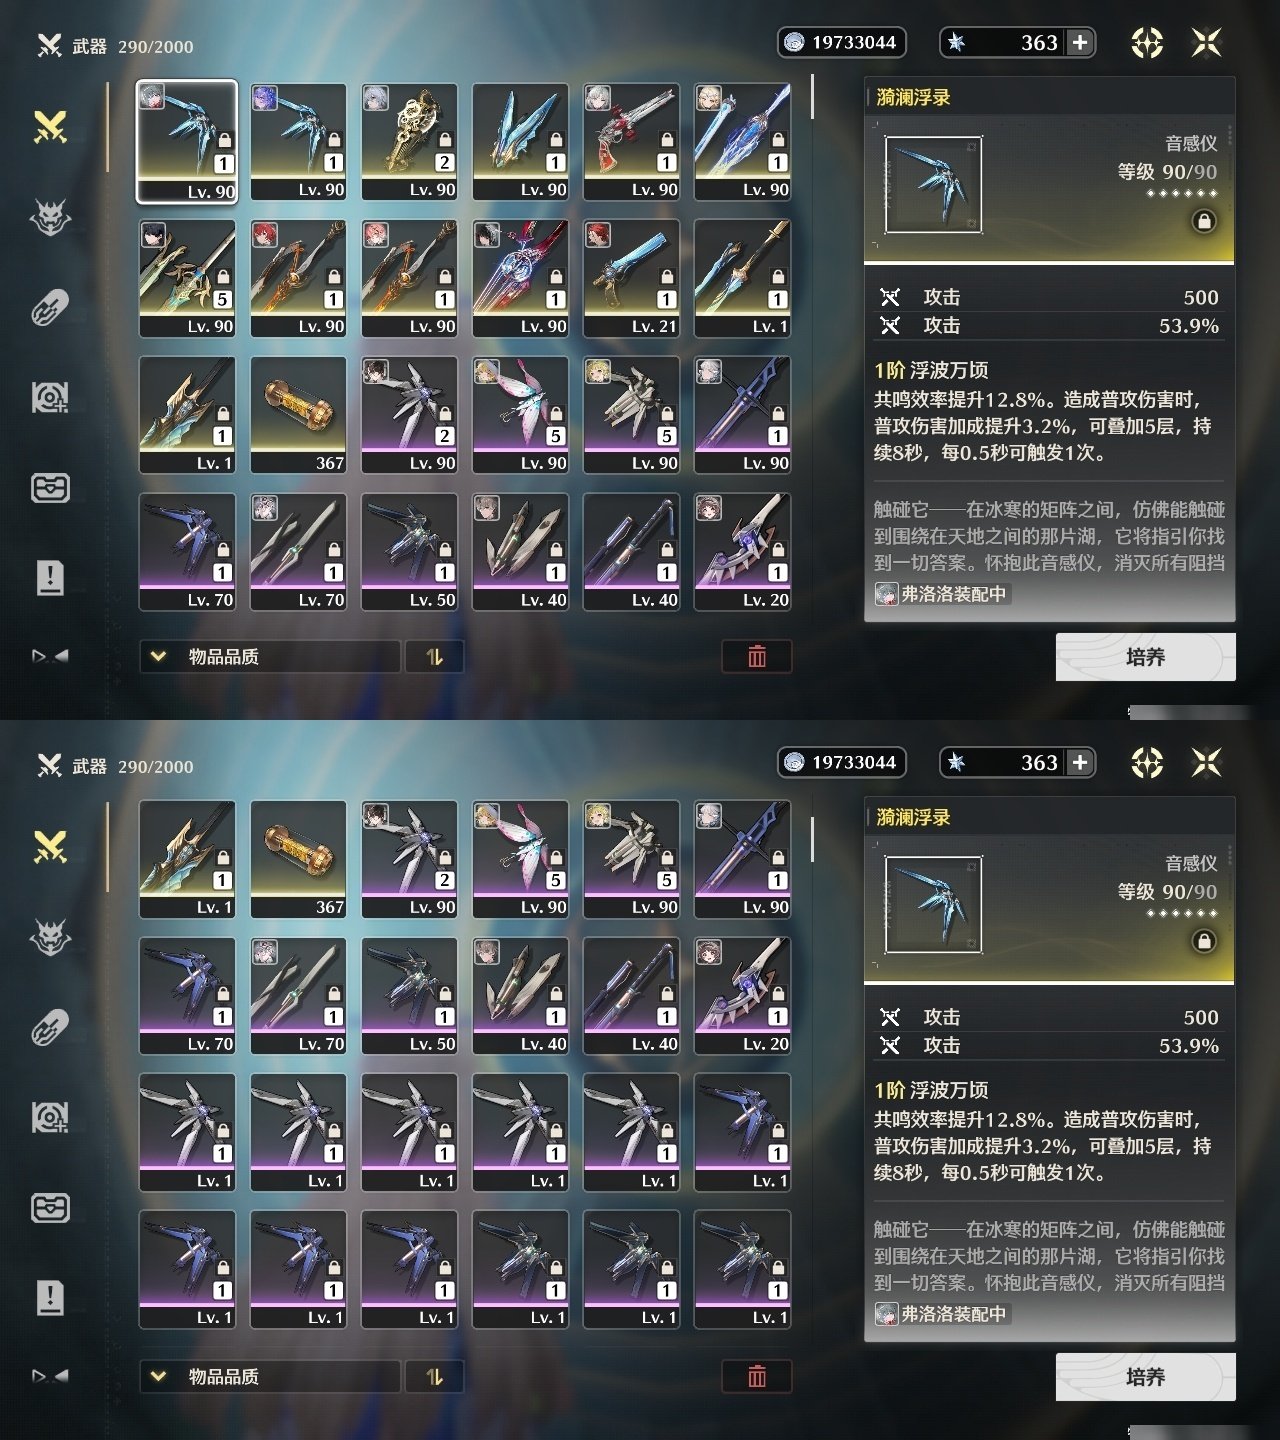The image size is (1280, 1440).
Task: Toggle weapon lock in lower 漪澜浮录 detail panel
Action: pos(1204,941)
